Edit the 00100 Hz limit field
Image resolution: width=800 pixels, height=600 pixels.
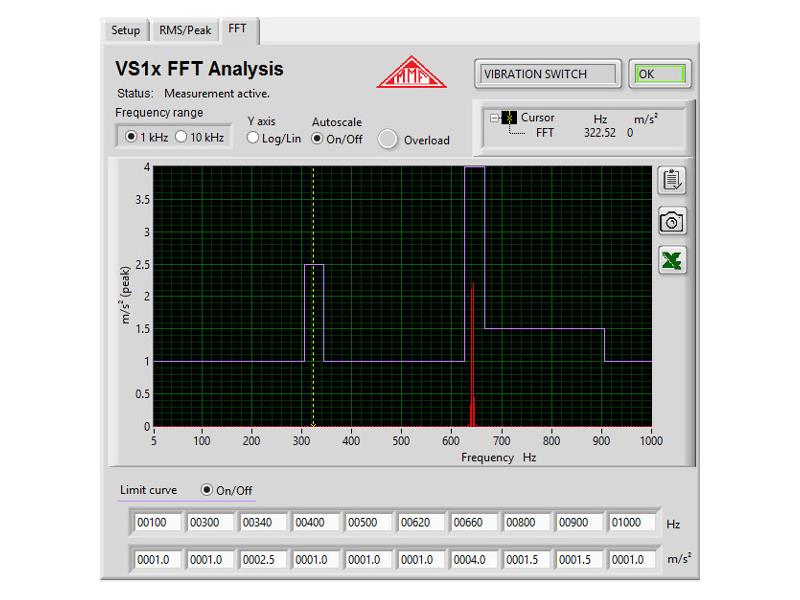click(157, 522)
